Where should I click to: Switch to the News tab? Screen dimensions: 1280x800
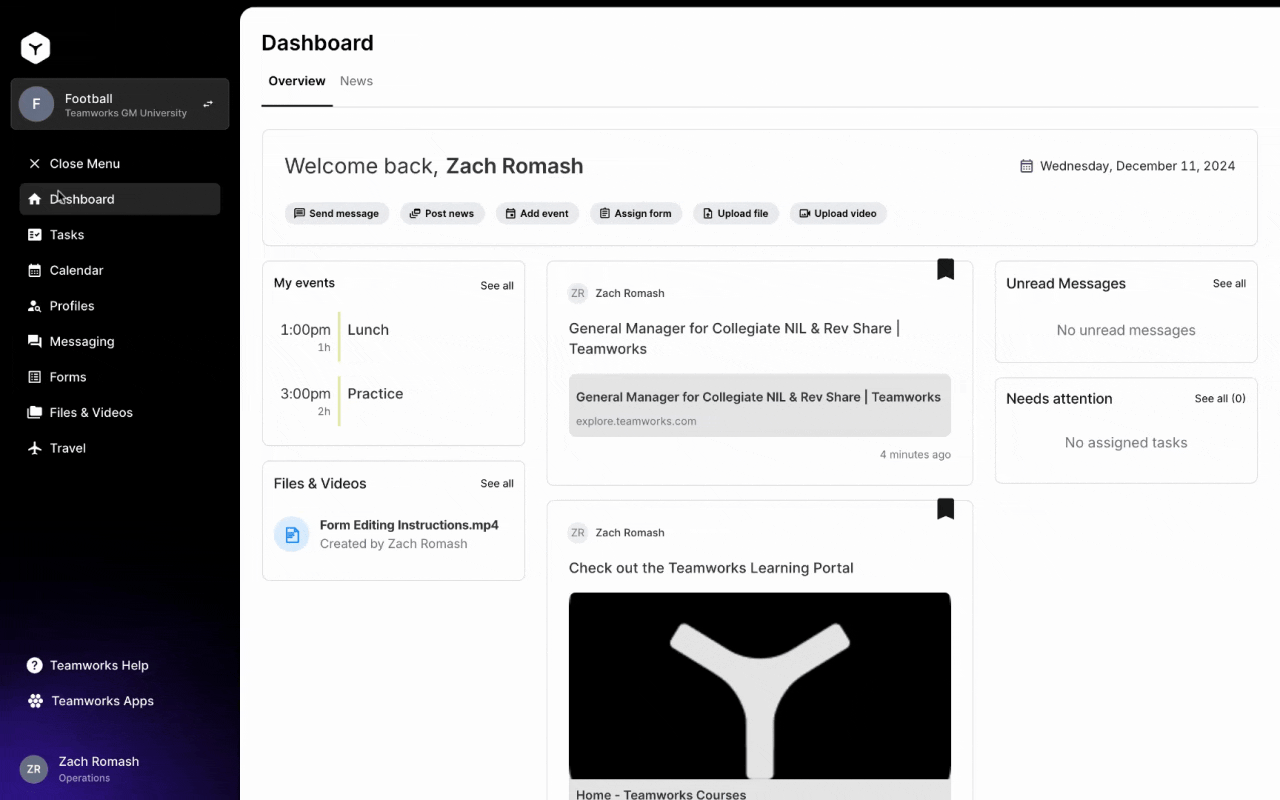point(356,81)
